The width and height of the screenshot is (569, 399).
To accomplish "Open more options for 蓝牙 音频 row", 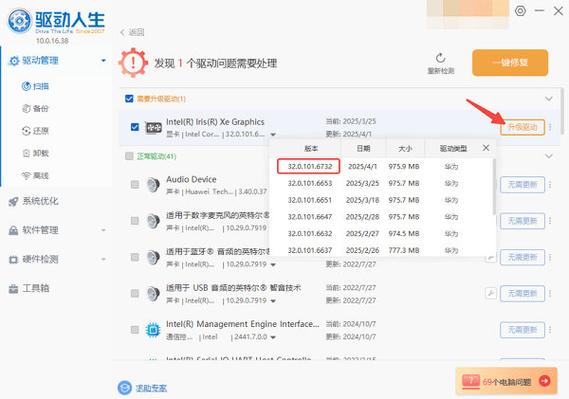I will pos(550,257).
